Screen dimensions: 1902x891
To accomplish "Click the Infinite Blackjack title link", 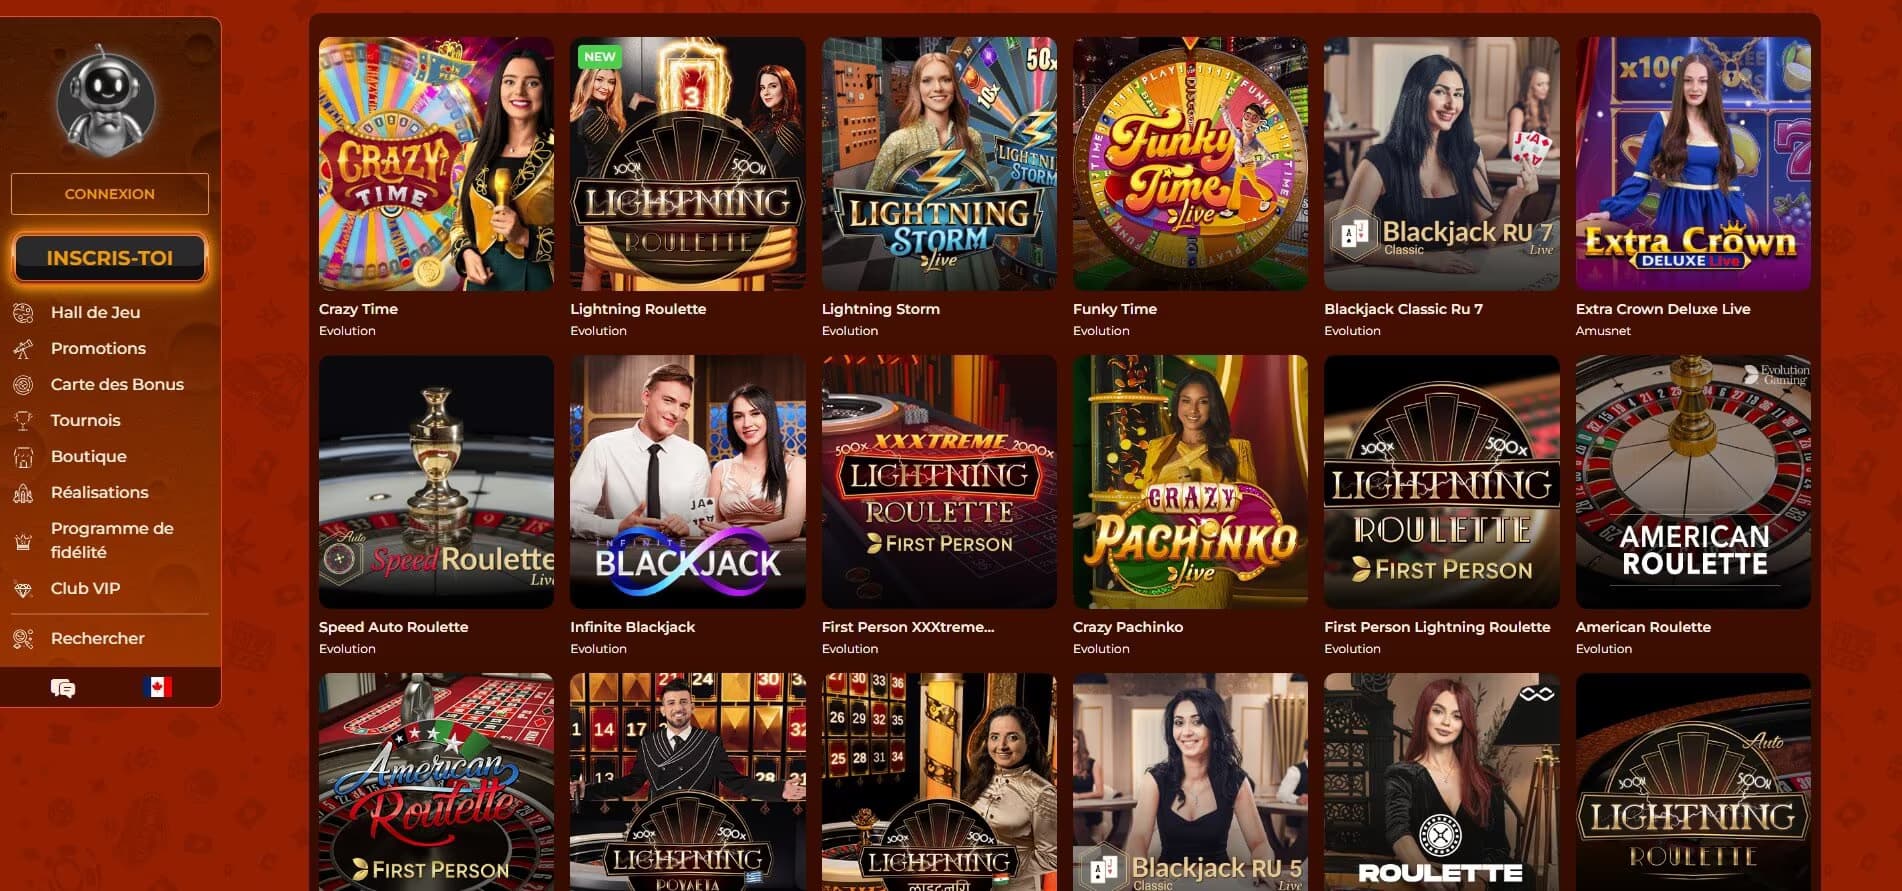I will (x=632, y=627).
